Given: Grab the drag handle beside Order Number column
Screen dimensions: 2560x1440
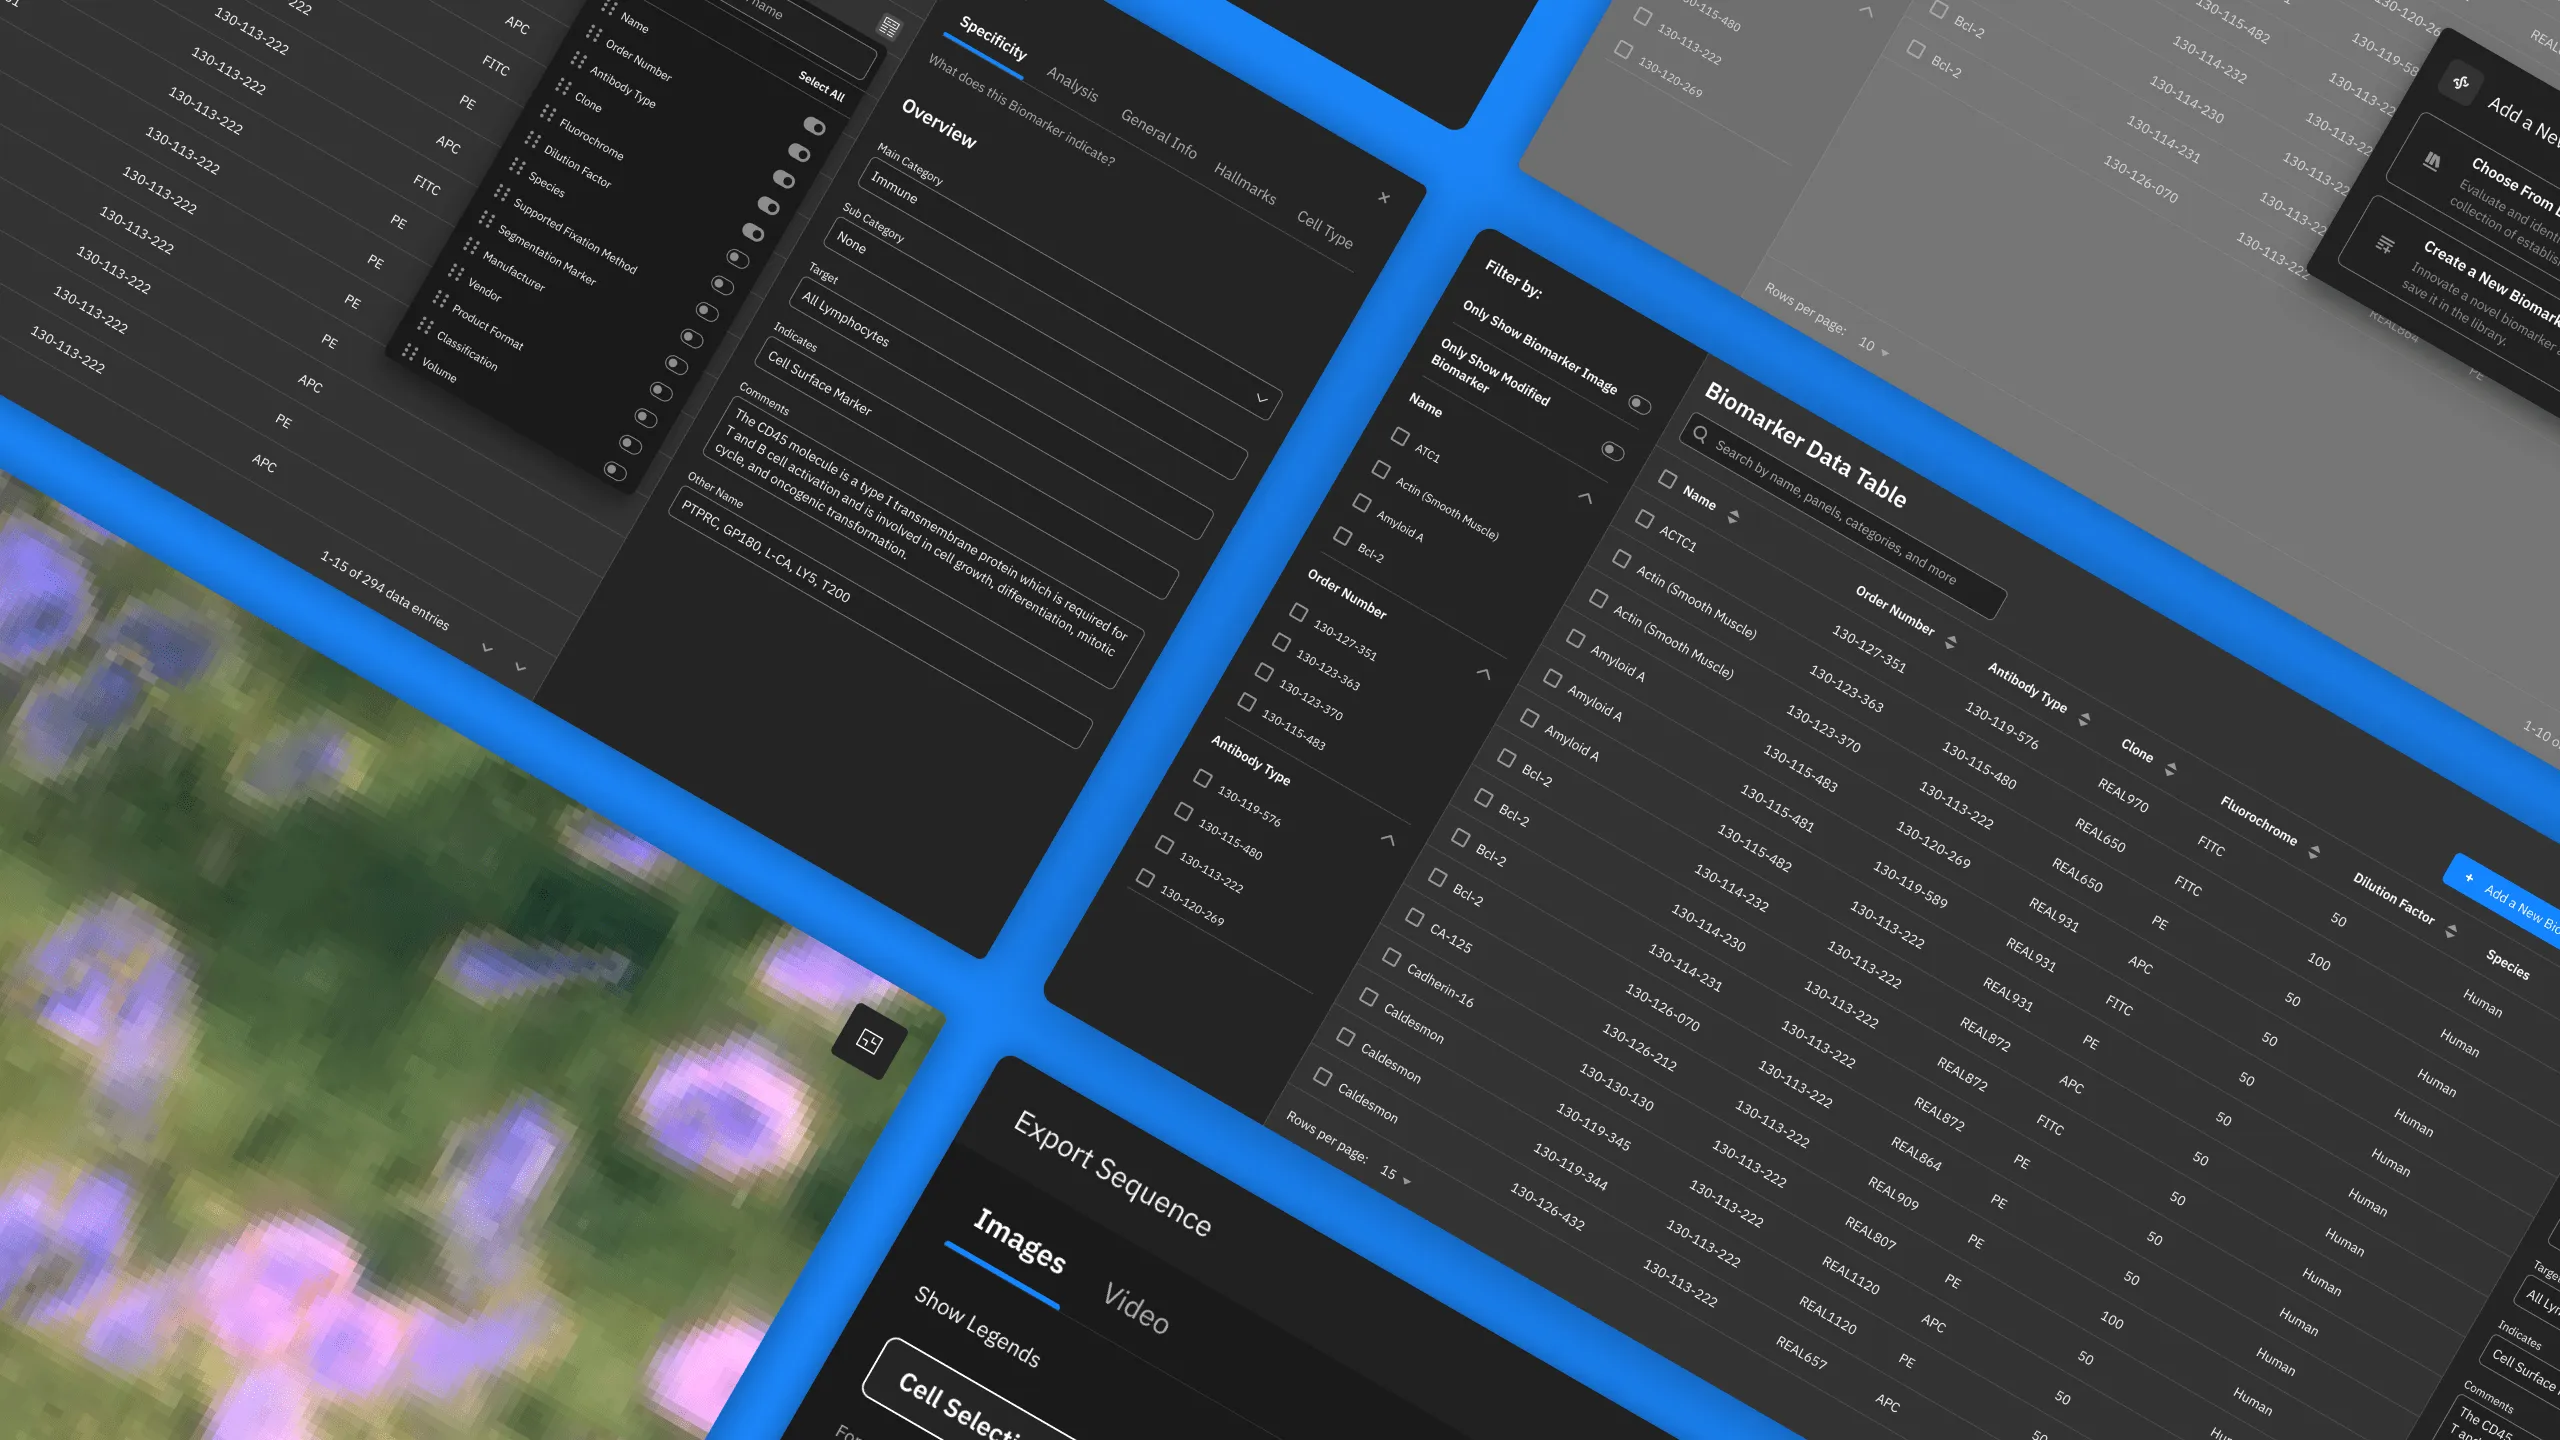Looking at the screenshot, I should (594, 35).
